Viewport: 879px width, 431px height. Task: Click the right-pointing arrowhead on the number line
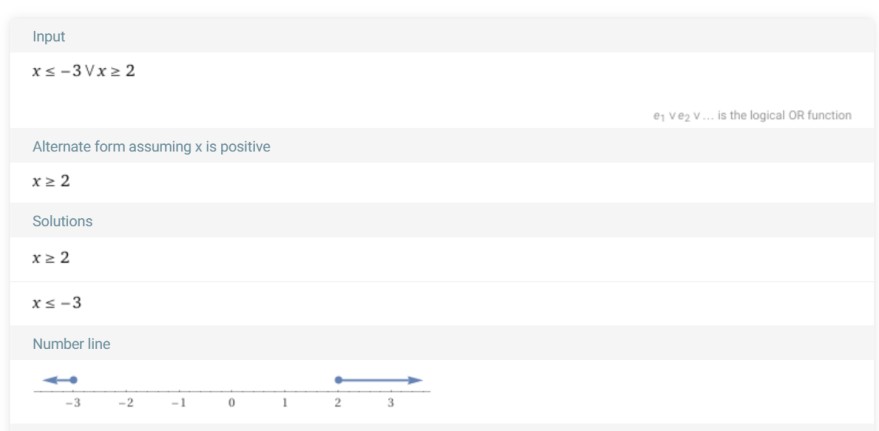415,380
